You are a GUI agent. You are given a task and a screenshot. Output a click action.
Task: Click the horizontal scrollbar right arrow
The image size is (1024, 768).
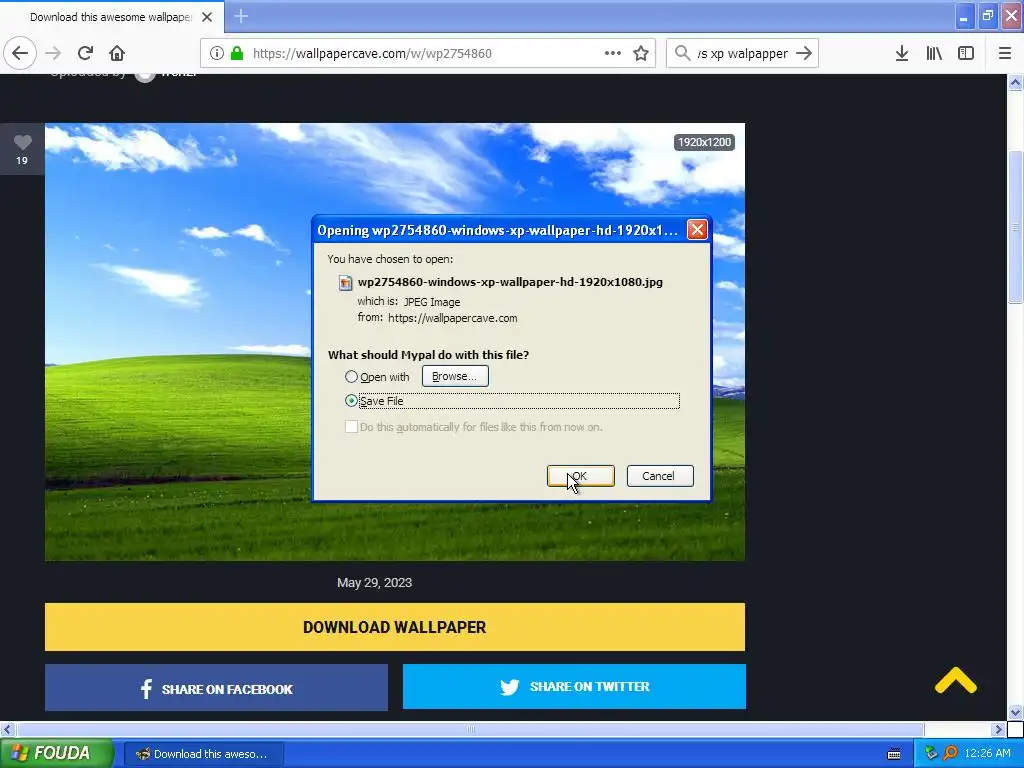click(998, 729)
